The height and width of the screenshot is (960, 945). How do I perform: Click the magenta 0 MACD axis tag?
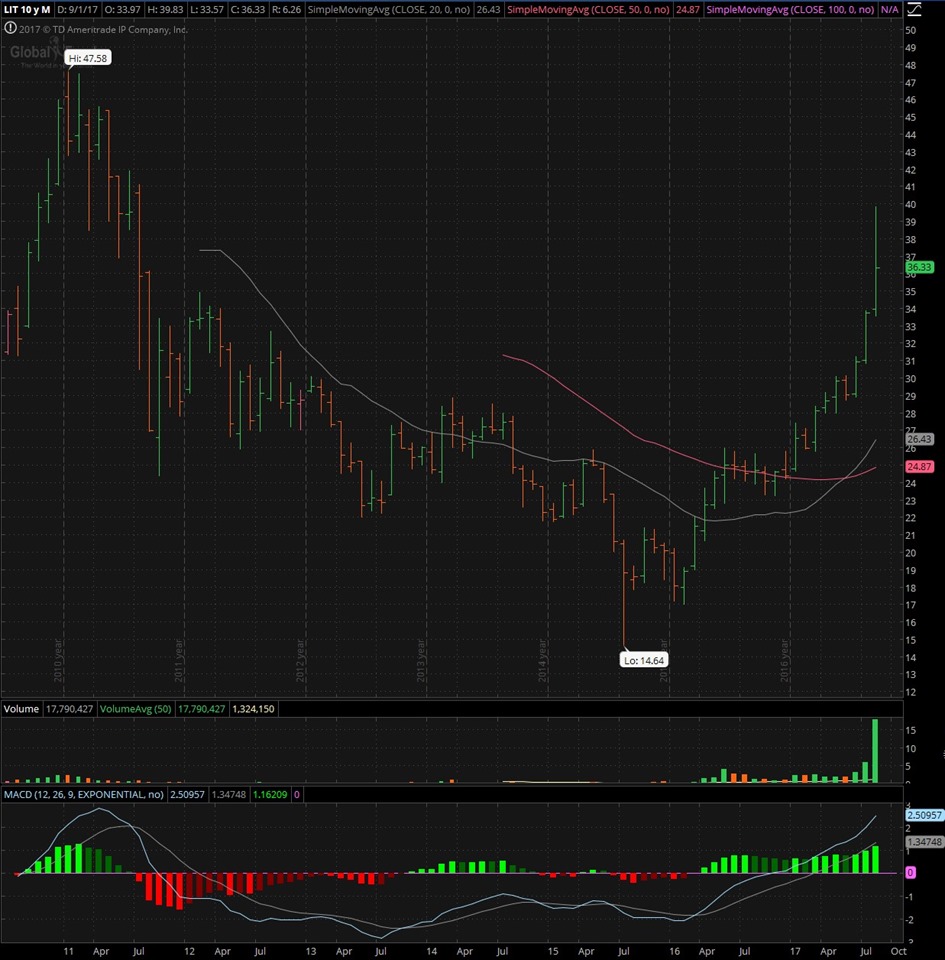coord(911,872)
